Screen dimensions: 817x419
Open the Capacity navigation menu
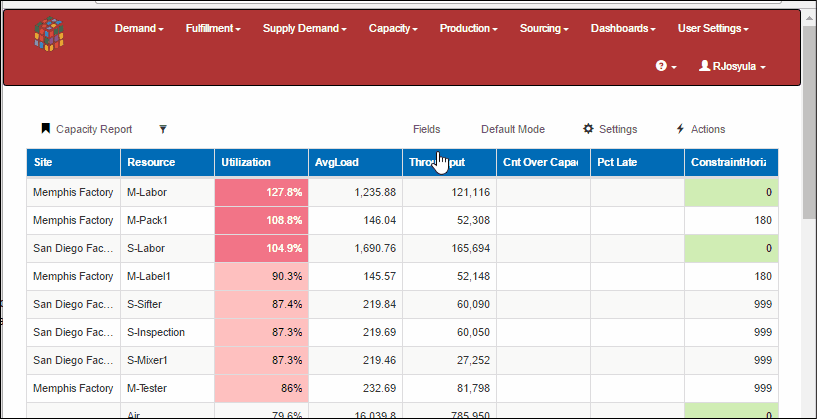393,29
